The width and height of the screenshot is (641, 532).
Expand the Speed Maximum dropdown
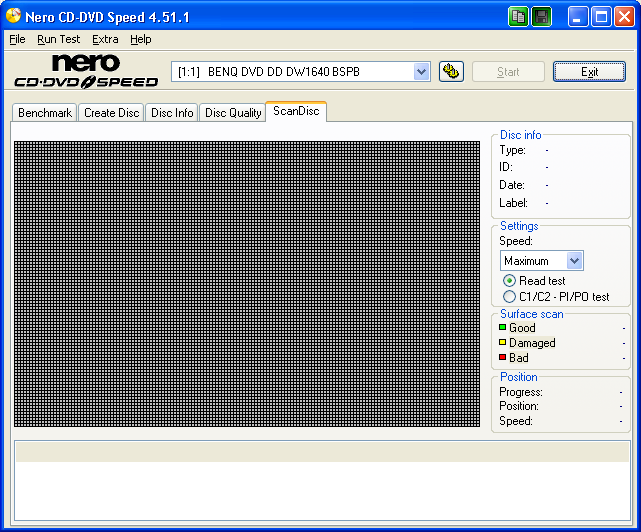(x=574, y=261)
